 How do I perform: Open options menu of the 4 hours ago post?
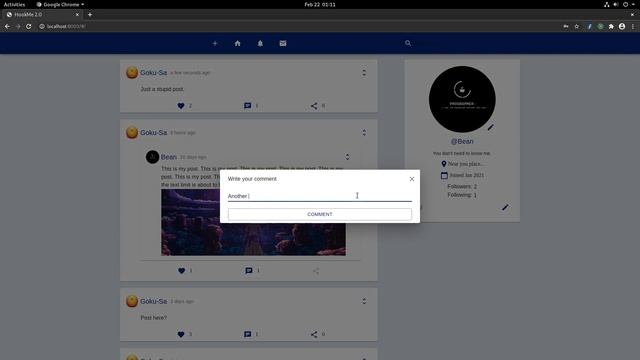tap(364, 133)
